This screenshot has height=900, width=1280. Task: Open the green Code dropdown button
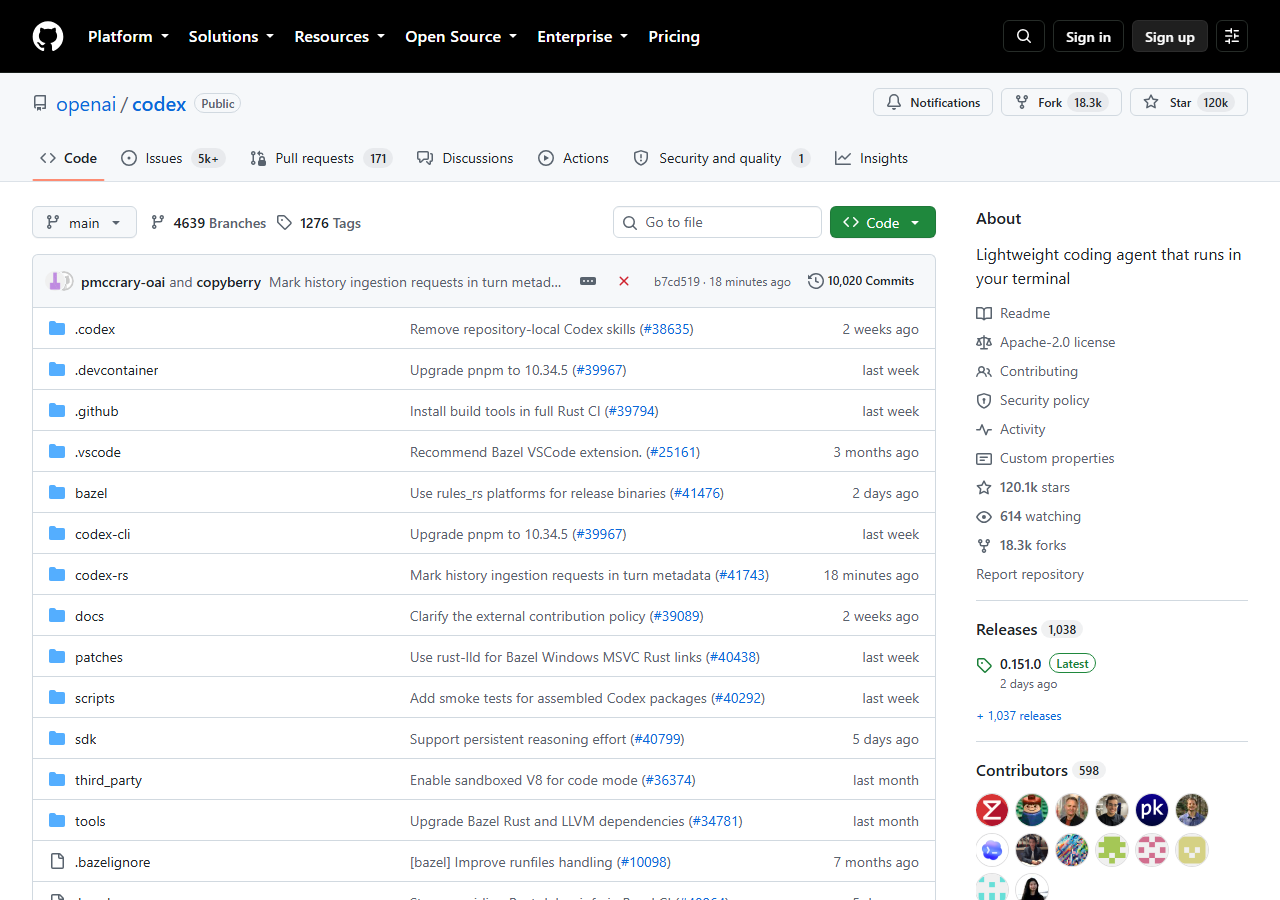click(x=883, y=222)
